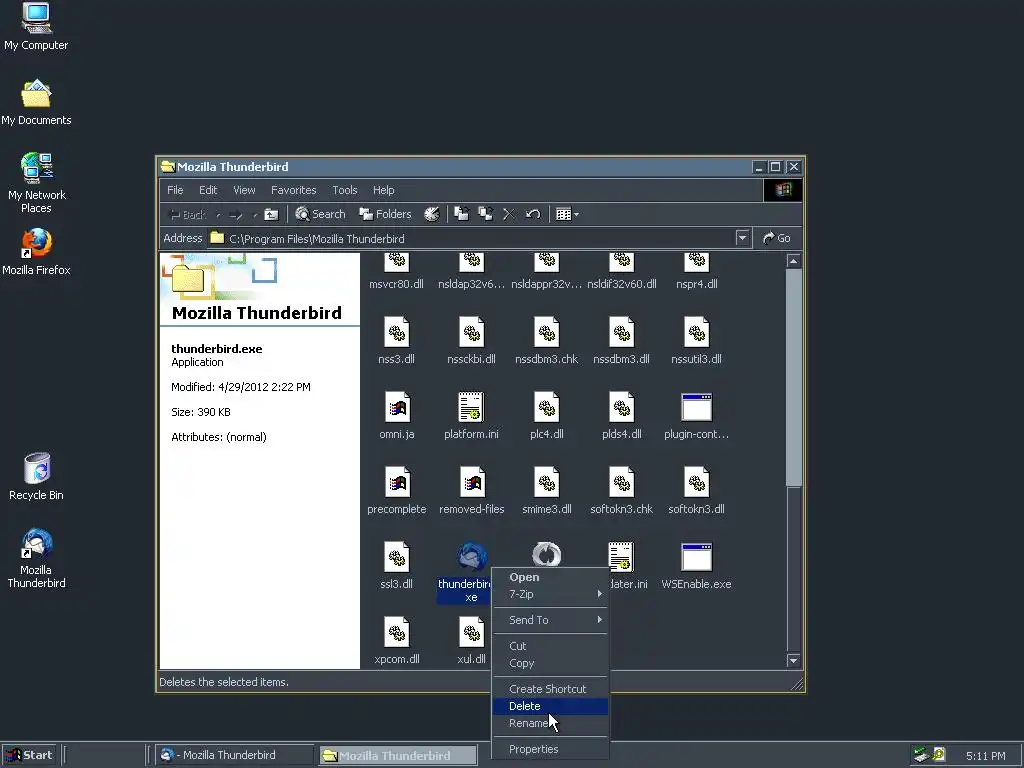The width and height of the screenshot is (1024, 768).
Task: Choose Open from the context menu
Action: pyautogui.click(x=550, y=577)
